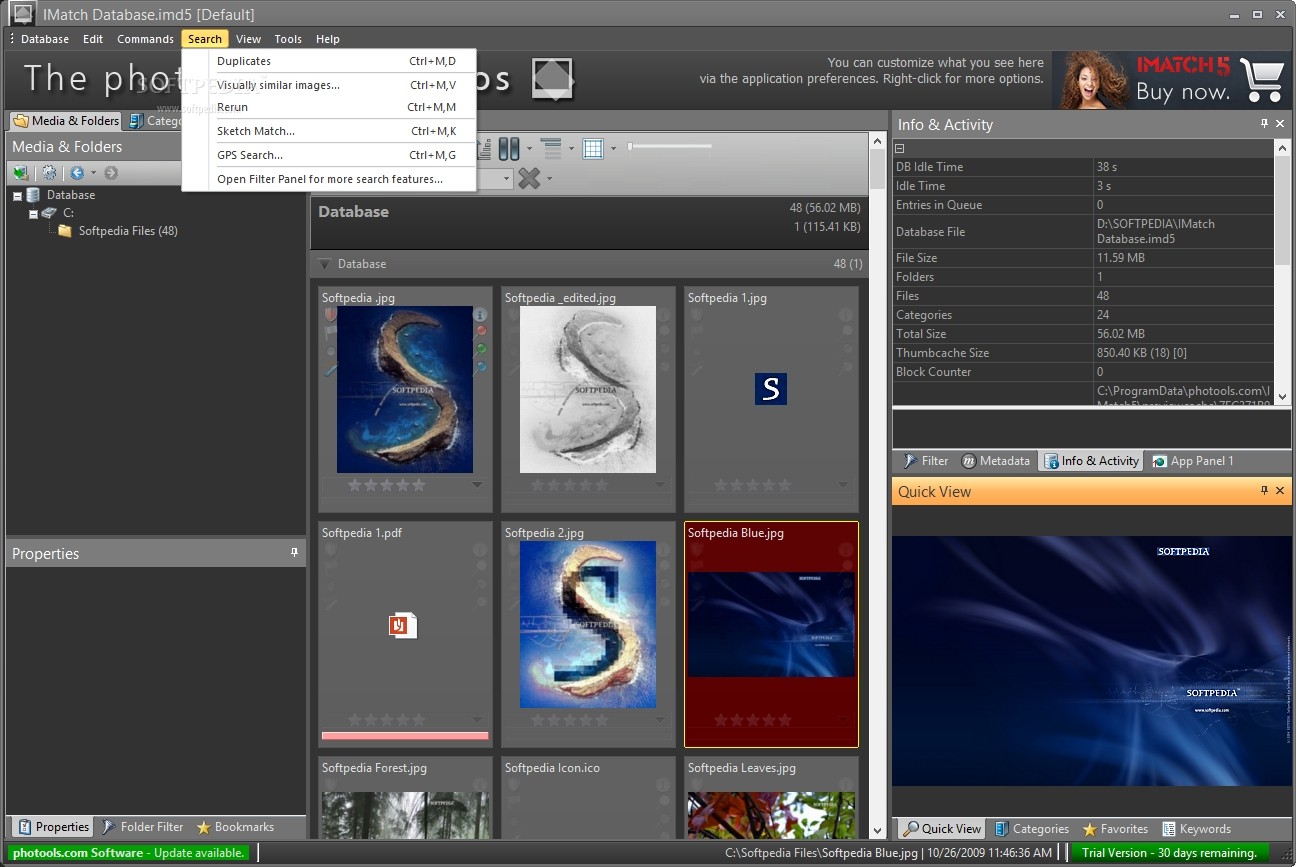Pin the Quick View panel
The height and width of the screenshot is (867, 1296).
coord(1264,491)
